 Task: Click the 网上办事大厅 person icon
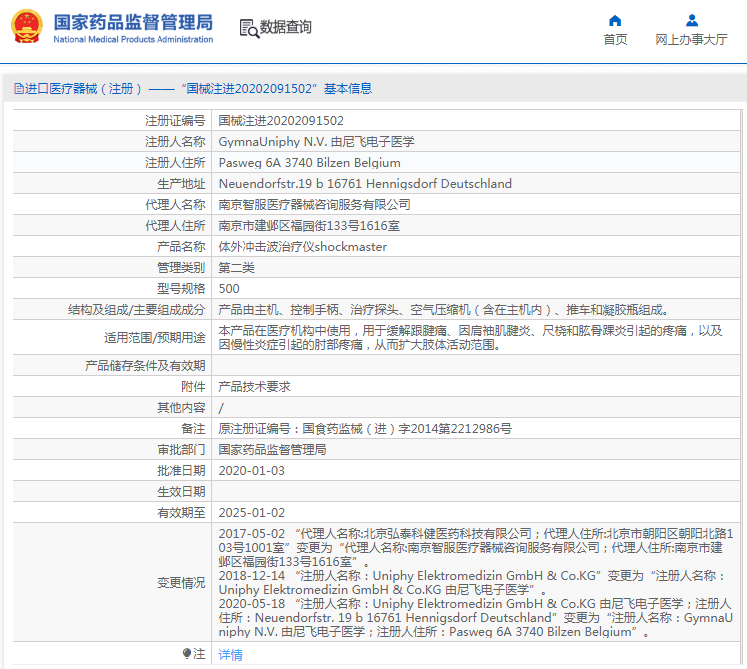(x=691, y=20)
